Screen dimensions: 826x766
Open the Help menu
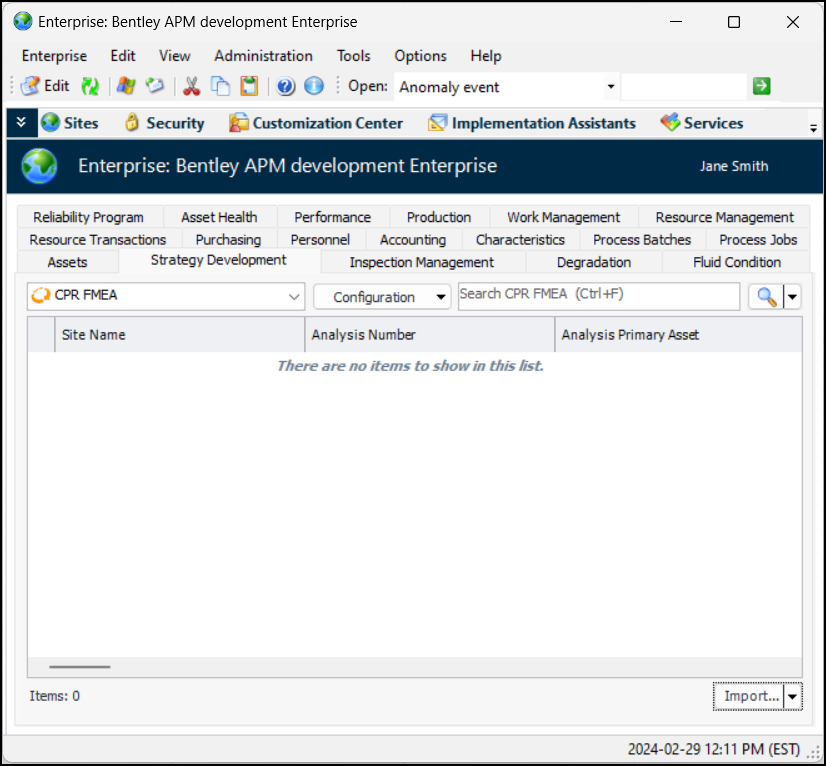pos(486,56)
